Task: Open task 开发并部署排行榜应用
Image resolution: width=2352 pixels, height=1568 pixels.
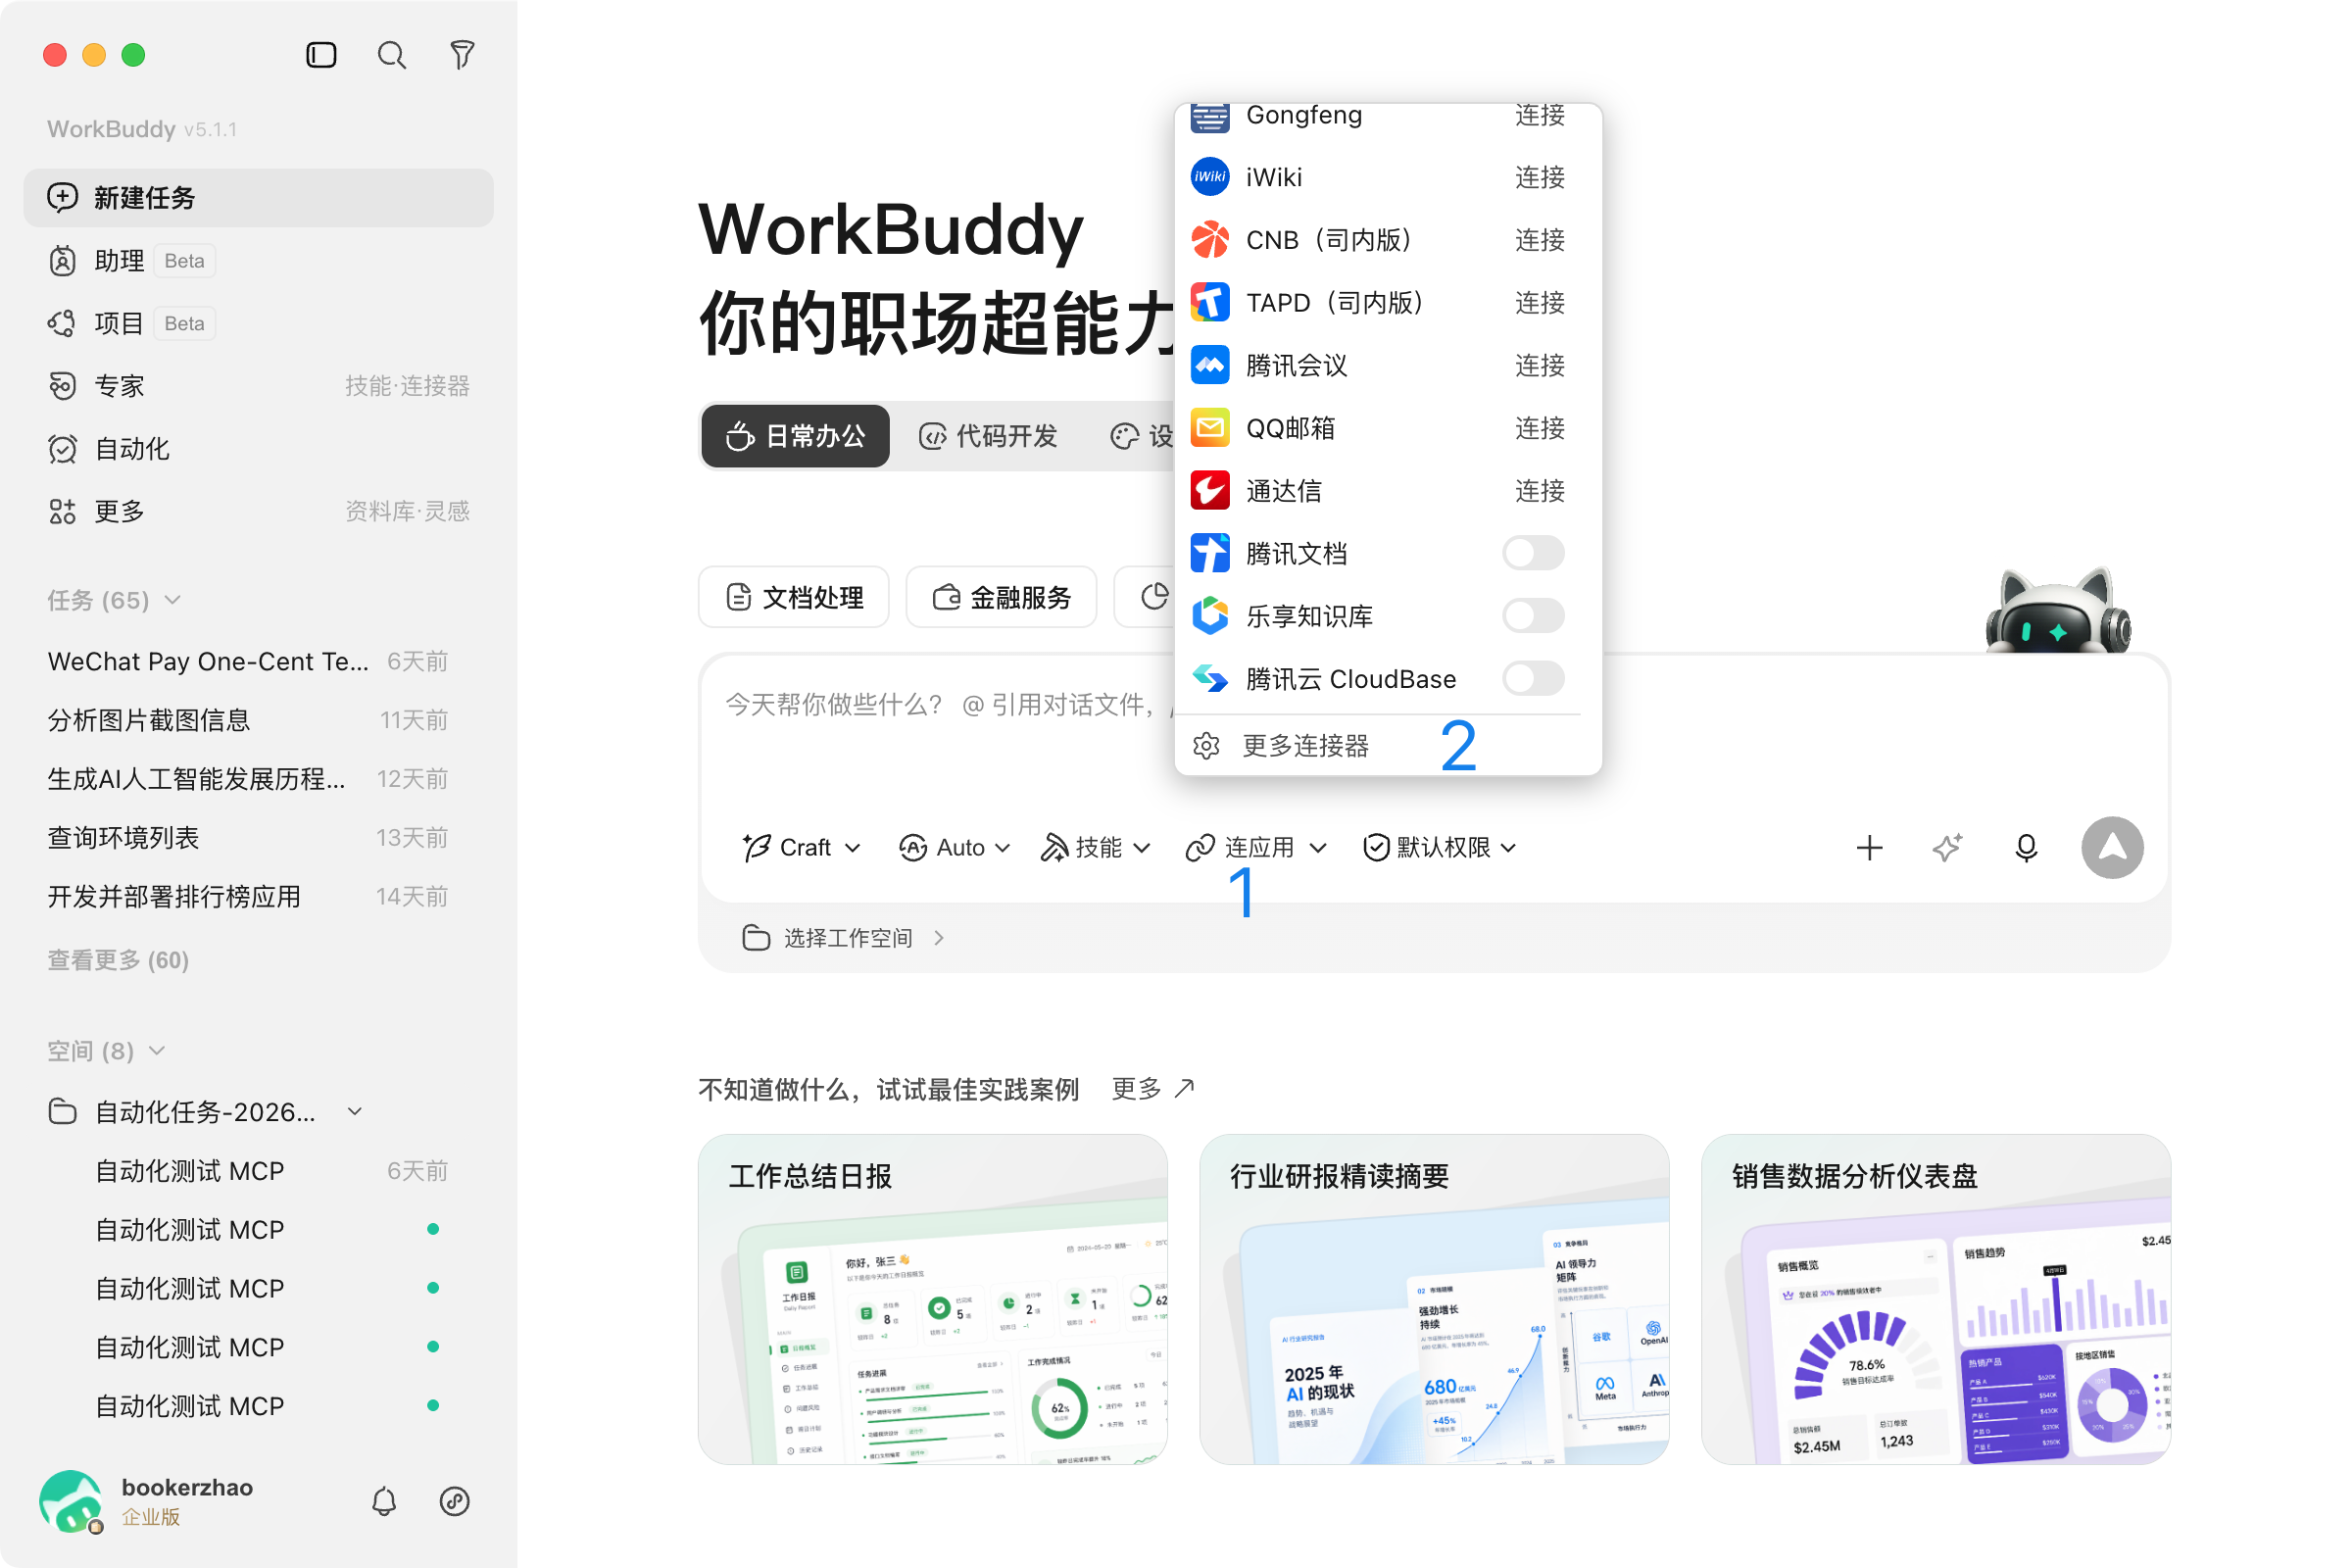Action: coord(248,896)
